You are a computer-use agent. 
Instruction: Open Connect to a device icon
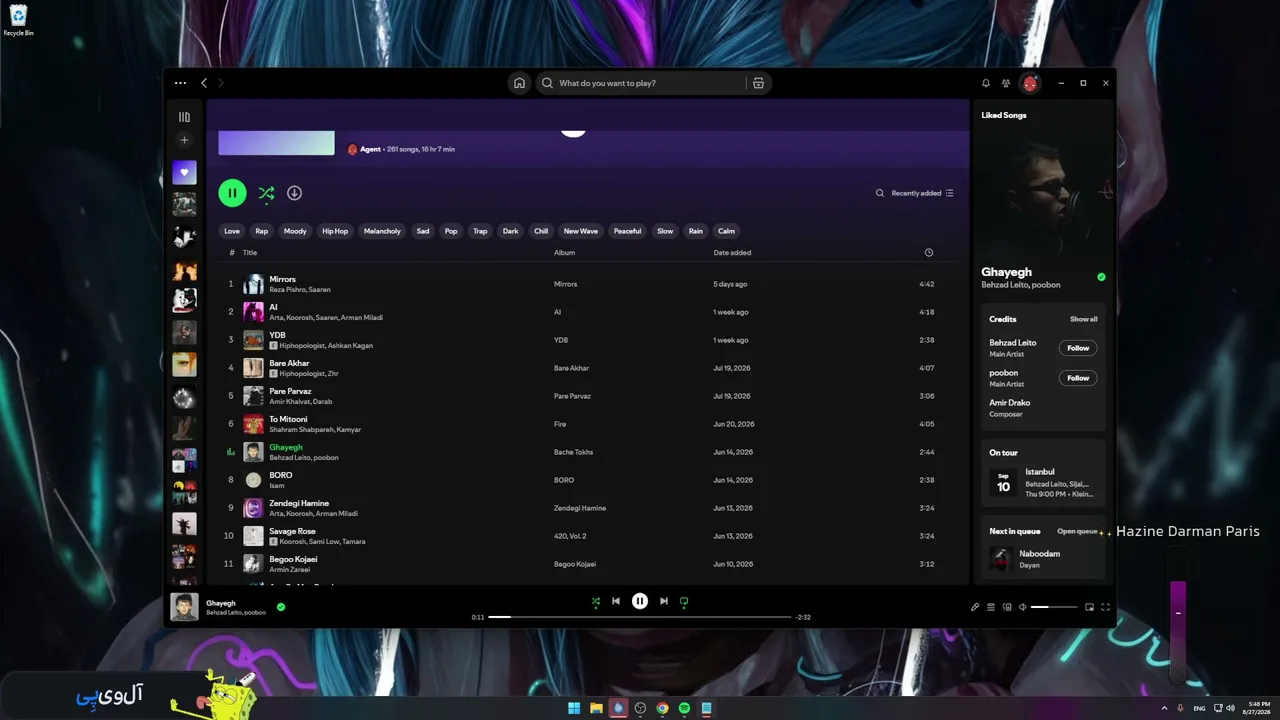pyautogui.click(x=1007, y=607)
